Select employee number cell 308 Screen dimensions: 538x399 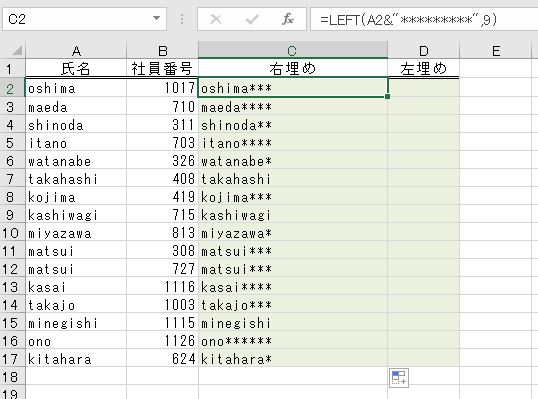tap(162, 251)
